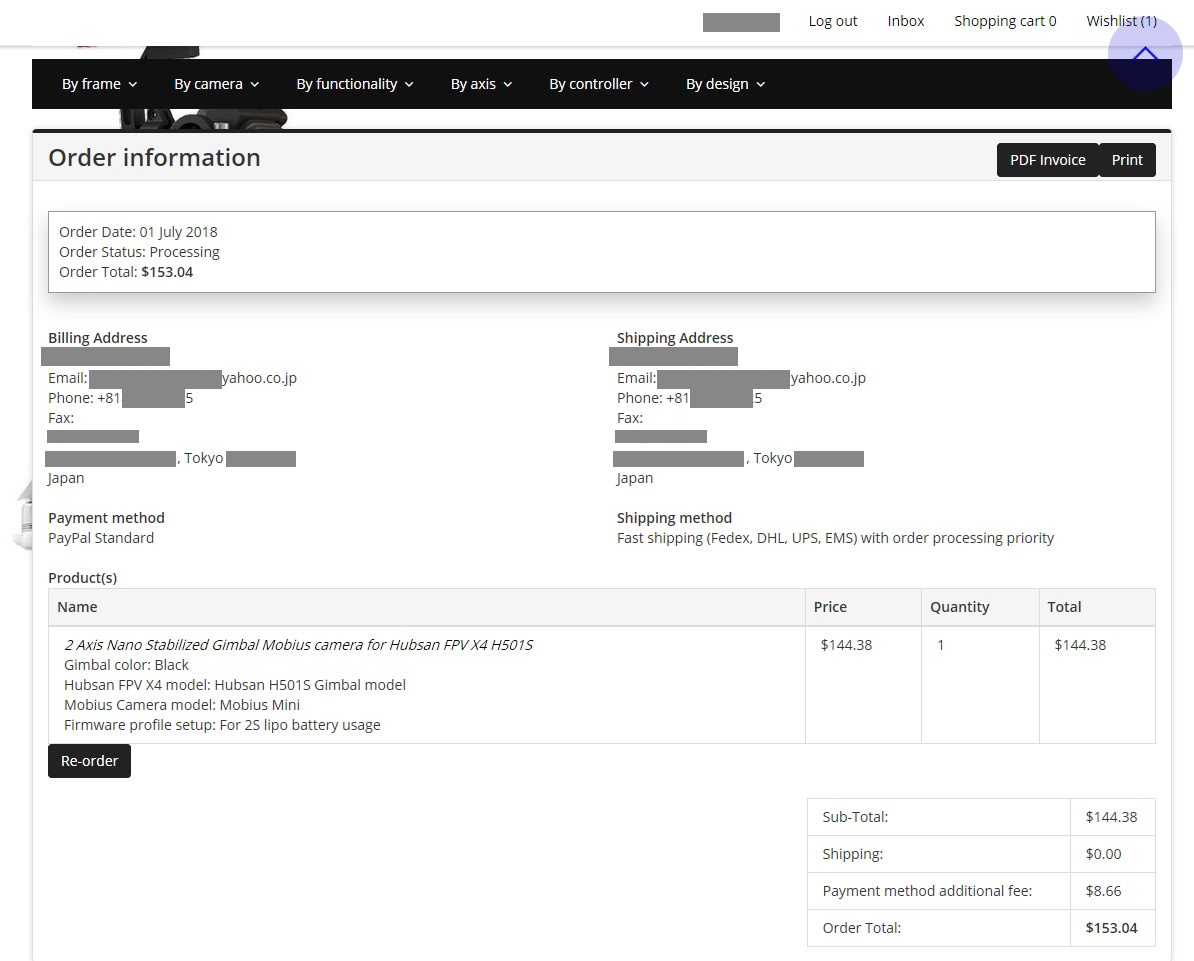Screen dimensions: 1194x961
Task: Select the Order Total amount in summary table
Action: click(x=1111, y=928)
